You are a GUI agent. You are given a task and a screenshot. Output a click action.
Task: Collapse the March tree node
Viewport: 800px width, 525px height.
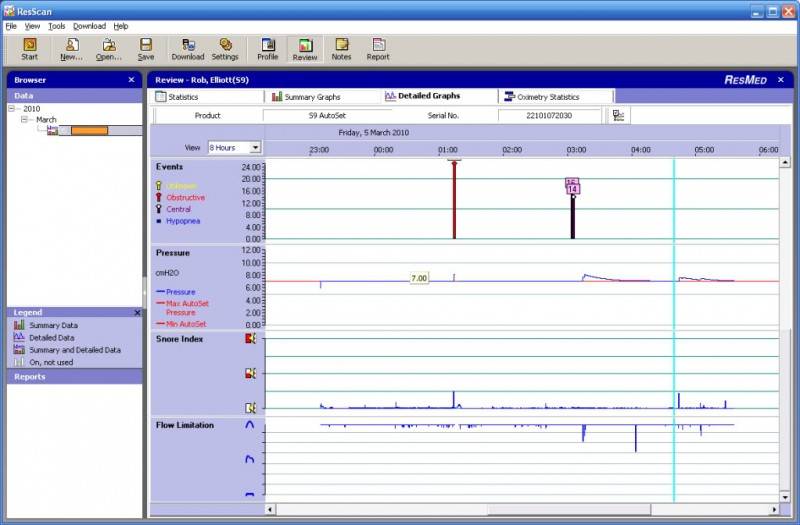[24, 119]
